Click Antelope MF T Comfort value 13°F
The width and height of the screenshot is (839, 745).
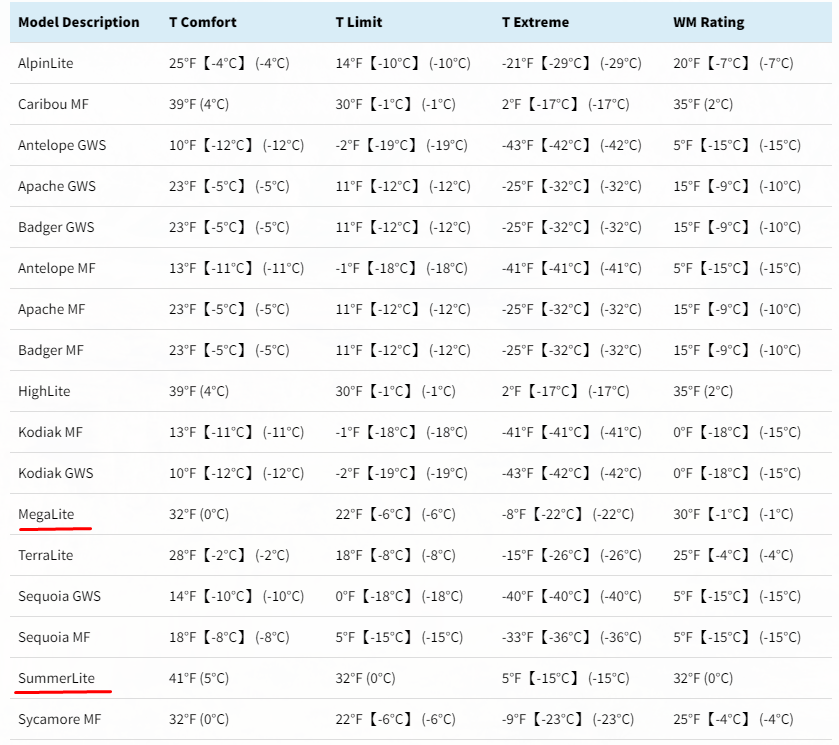(x=182, y=268)
